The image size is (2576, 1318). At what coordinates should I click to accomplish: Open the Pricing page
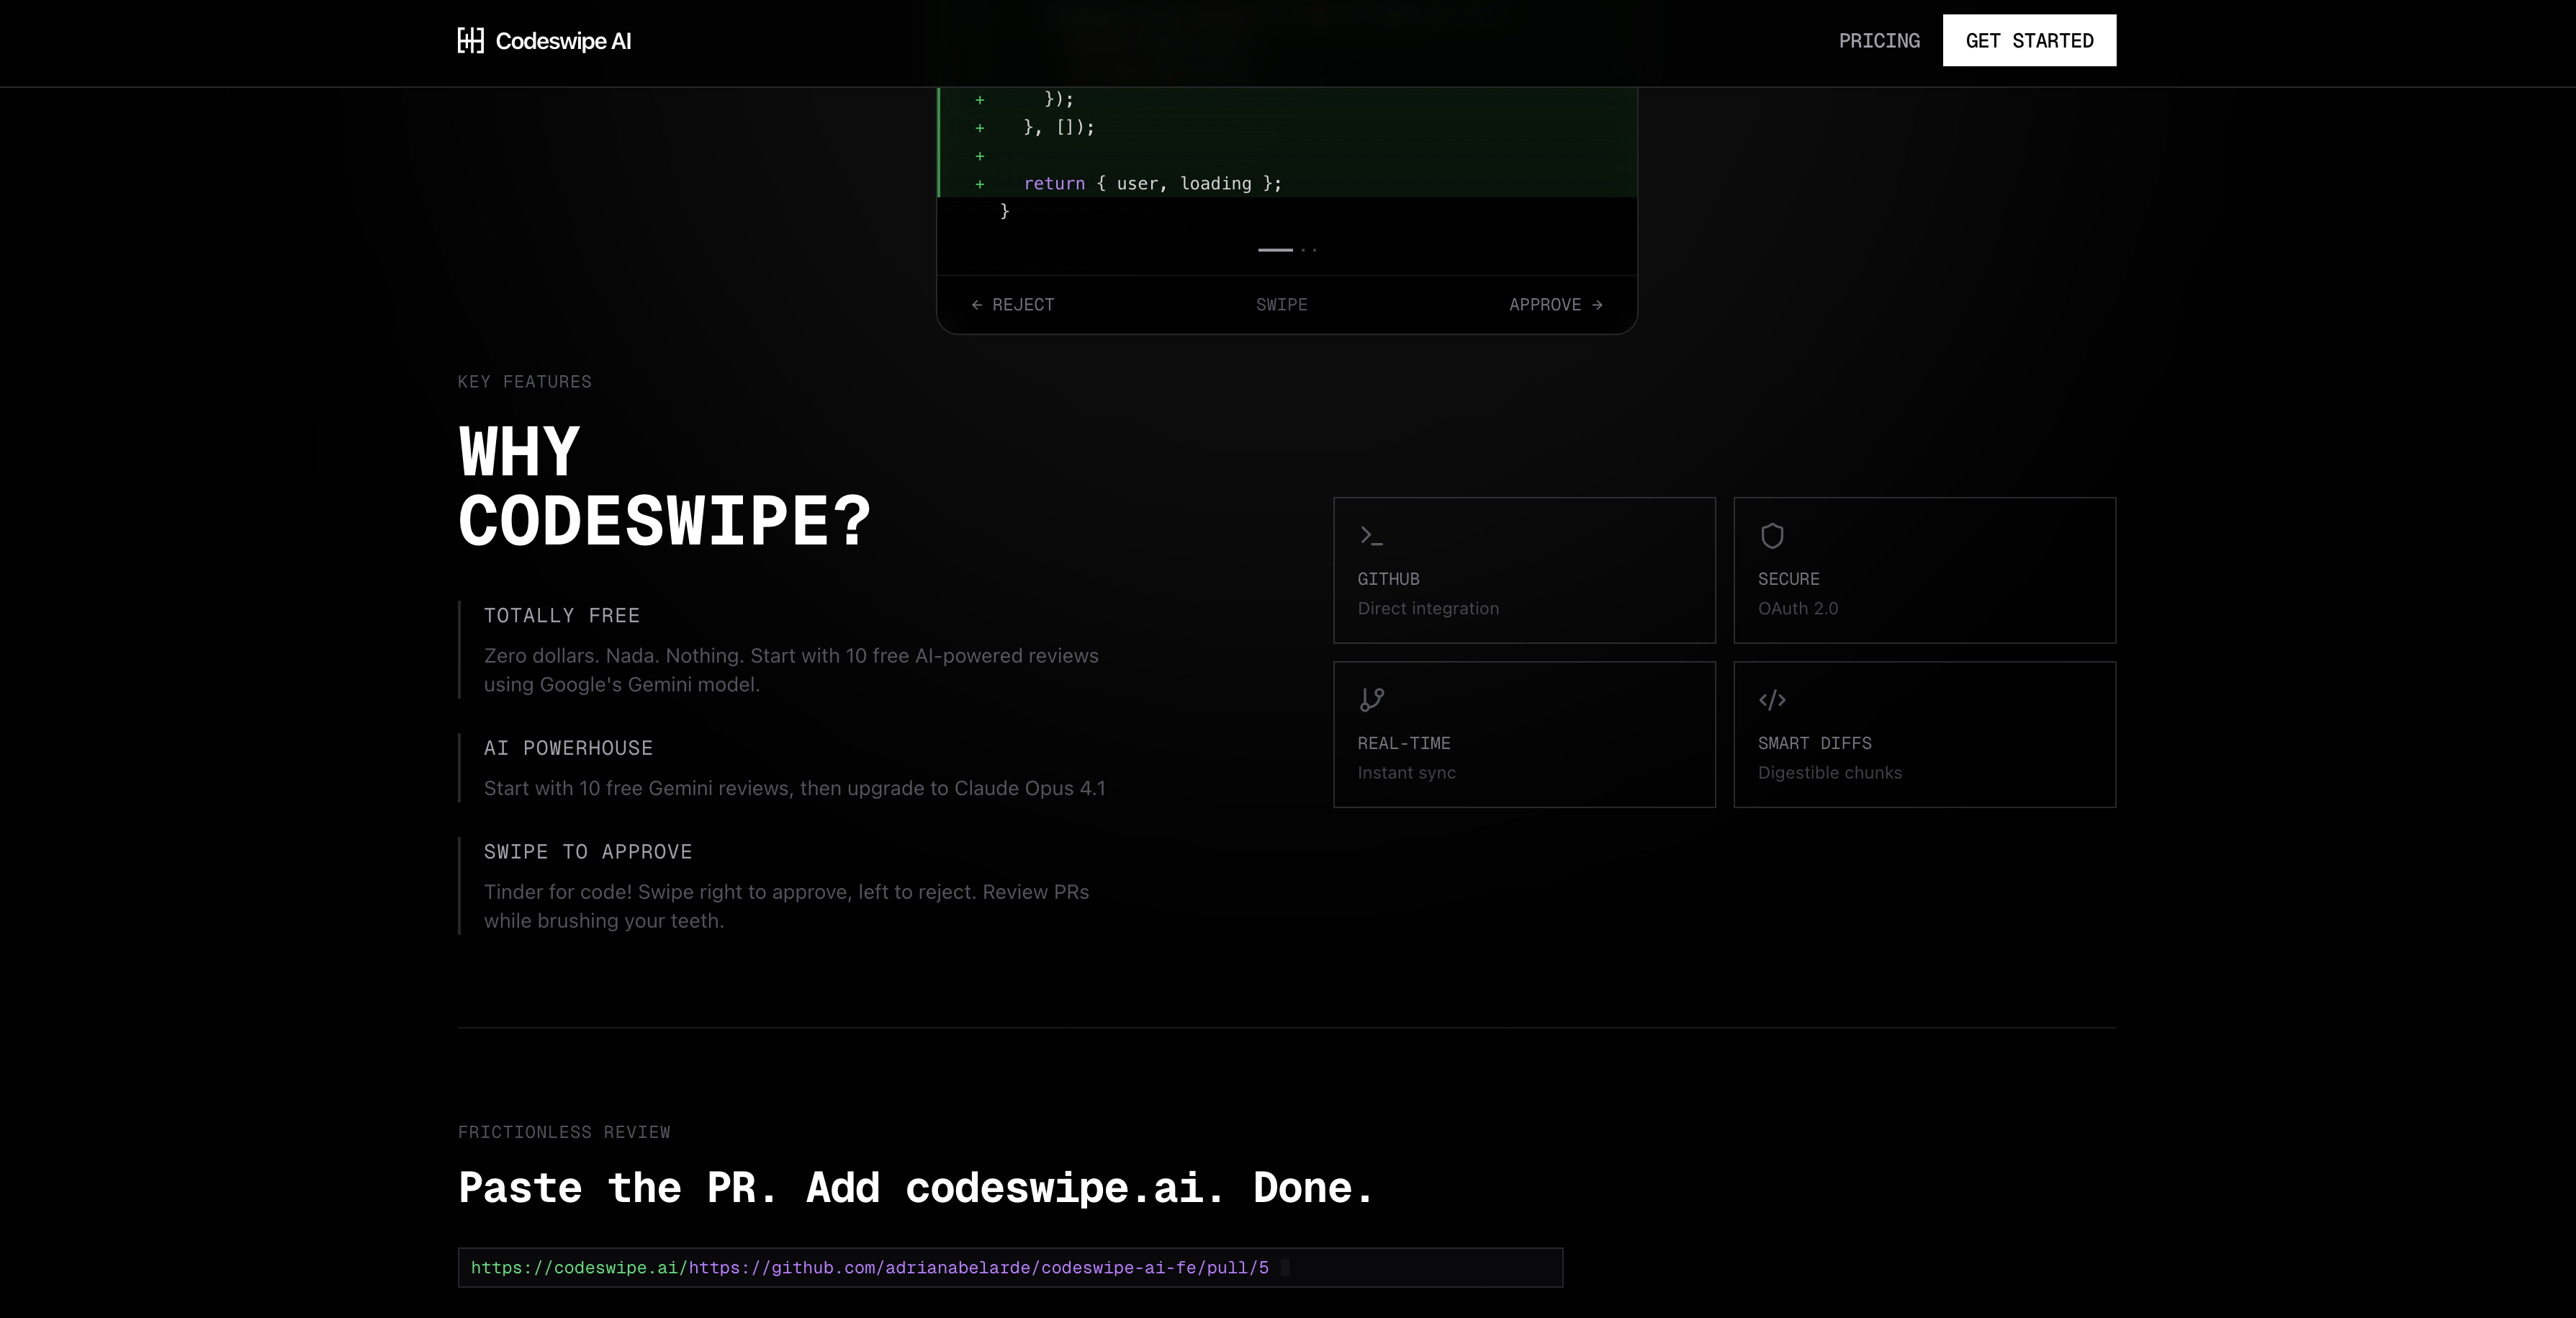(x=1879, y=41)
